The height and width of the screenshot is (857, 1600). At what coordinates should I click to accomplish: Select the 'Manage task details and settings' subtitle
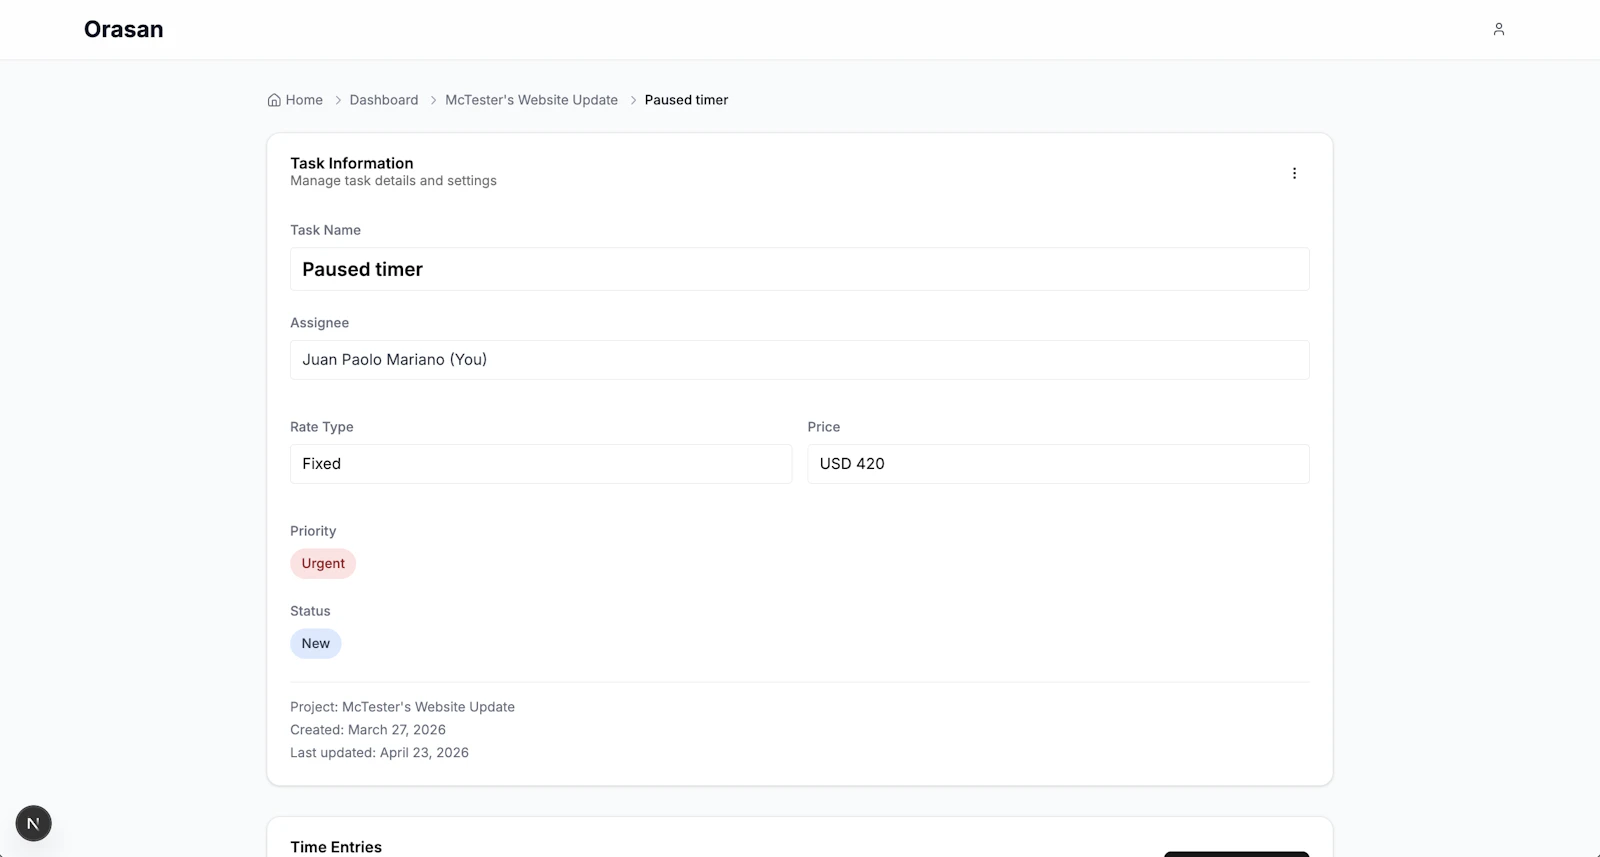click(393, 181)
